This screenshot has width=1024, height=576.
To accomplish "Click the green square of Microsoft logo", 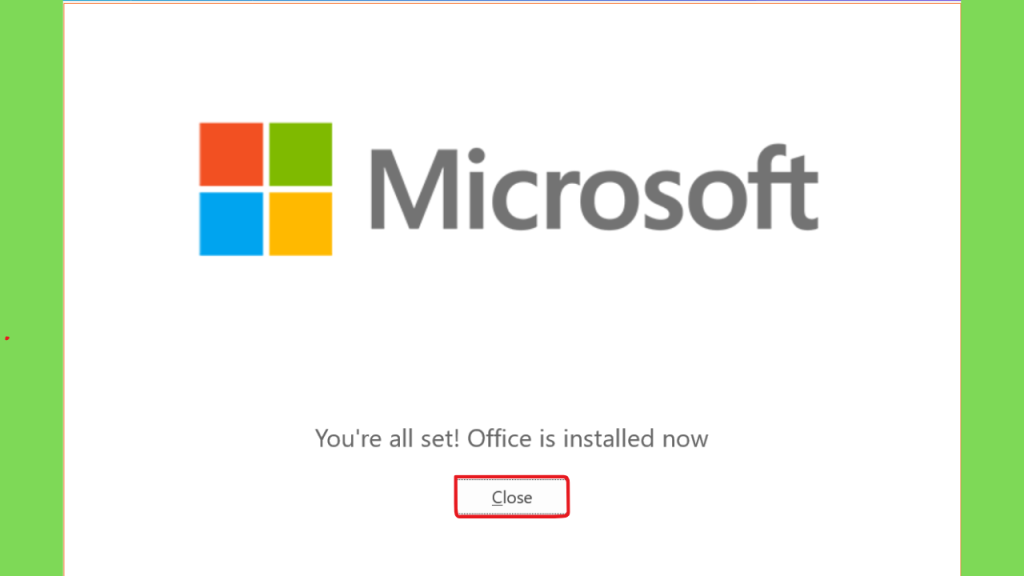I will (300, 154).
